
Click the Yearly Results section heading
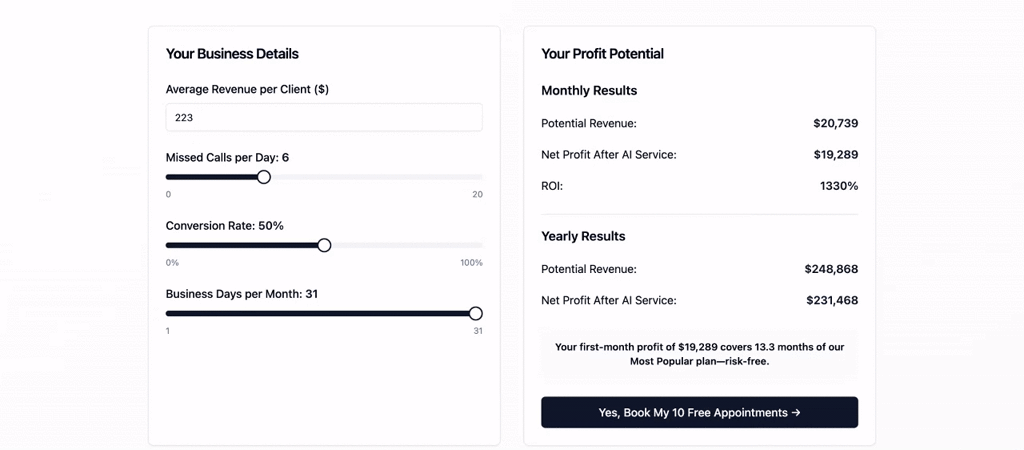coord(583,236)
